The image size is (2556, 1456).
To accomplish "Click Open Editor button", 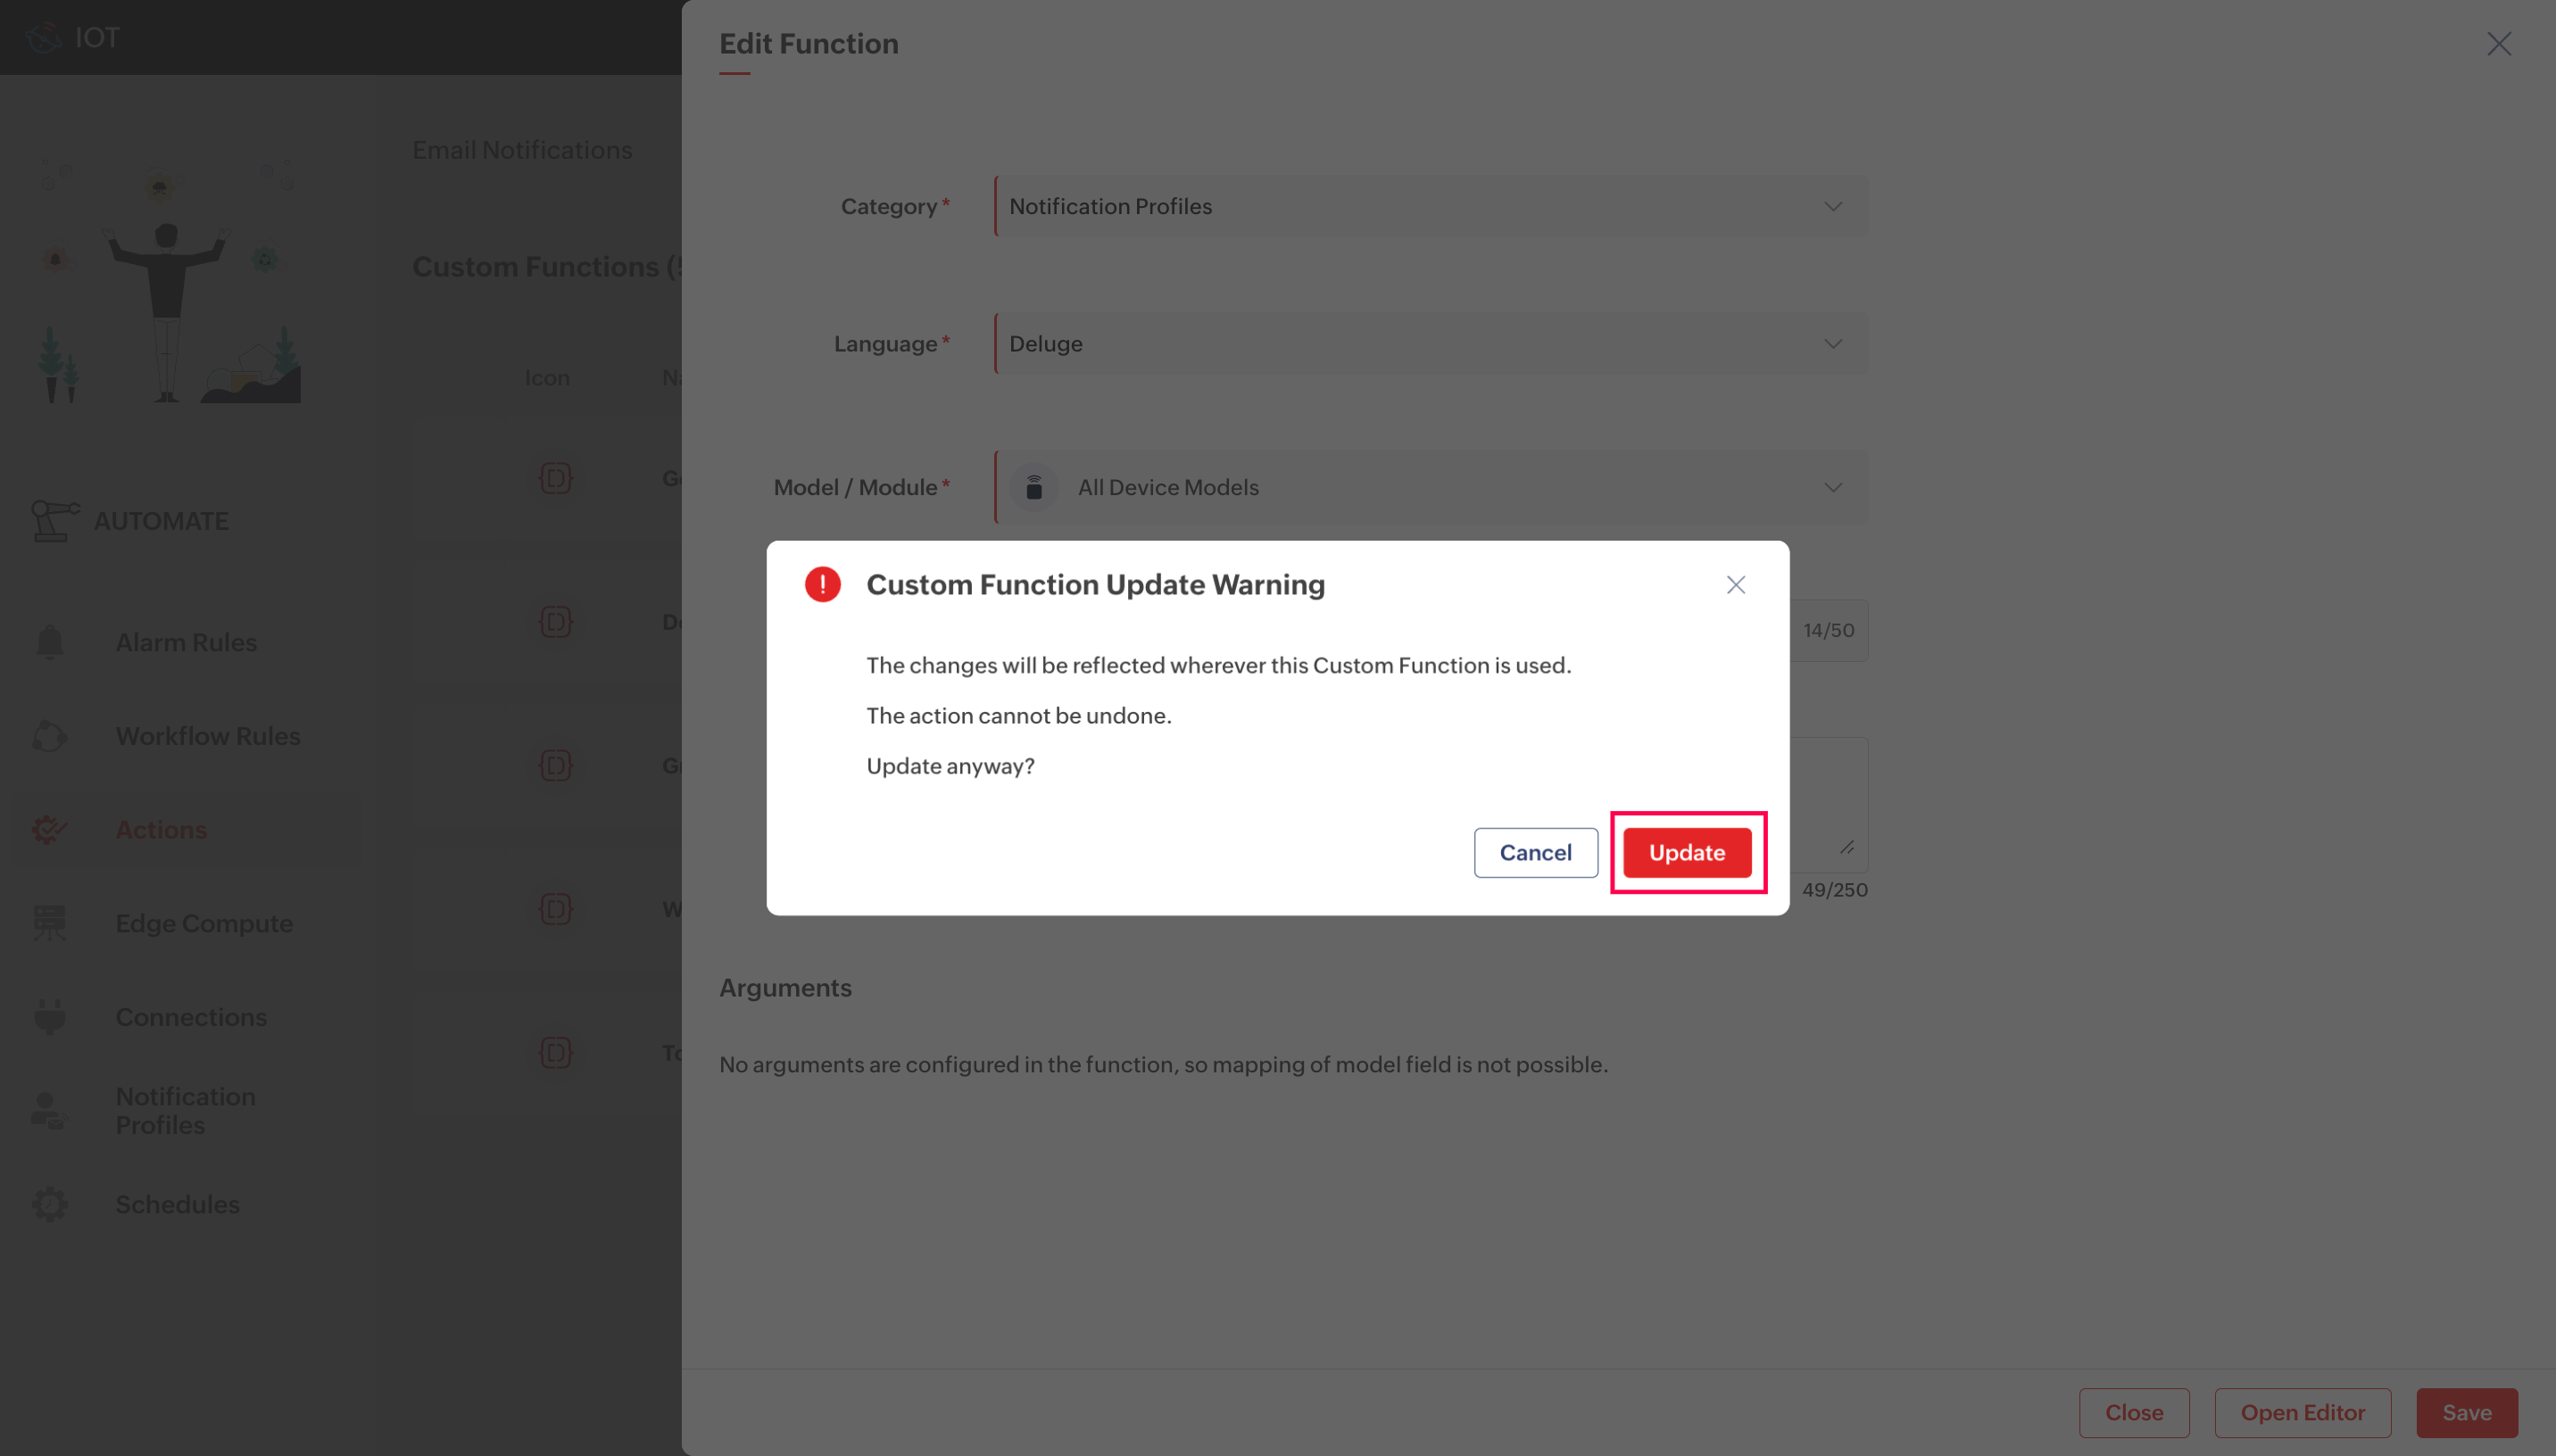I will click(2302, 1412).
